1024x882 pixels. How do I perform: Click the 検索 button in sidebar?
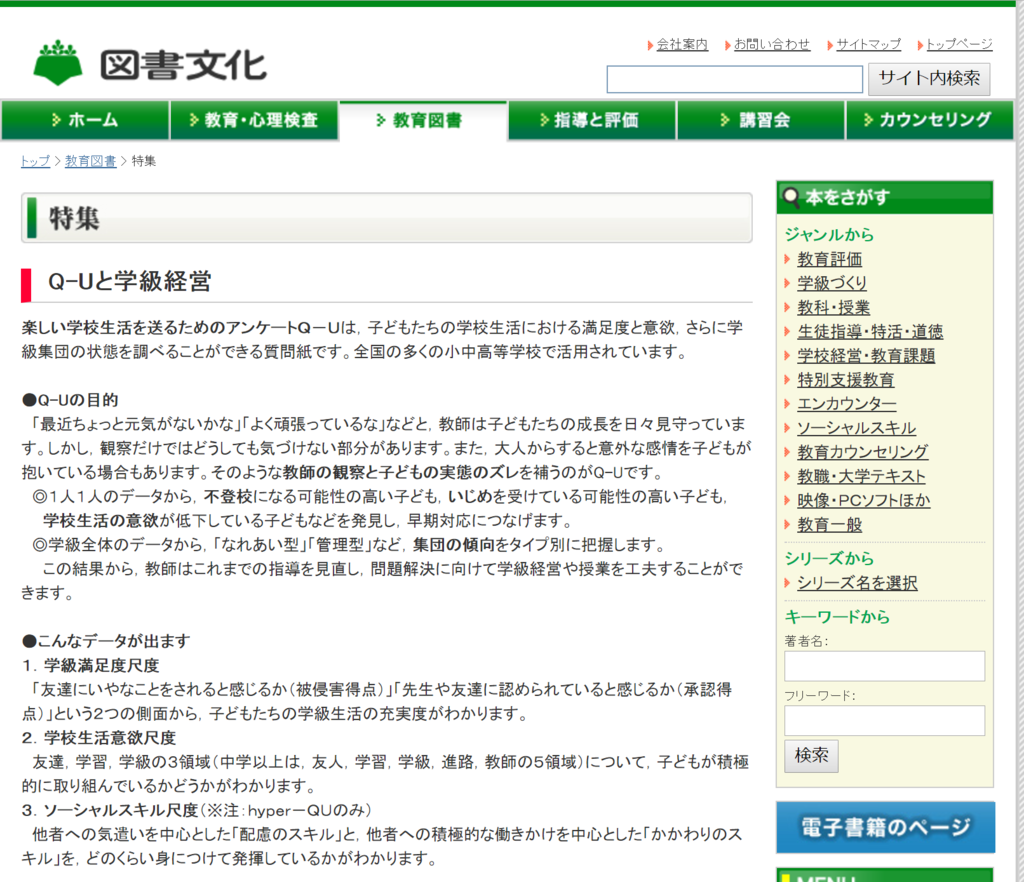click(x=811, y=755)
